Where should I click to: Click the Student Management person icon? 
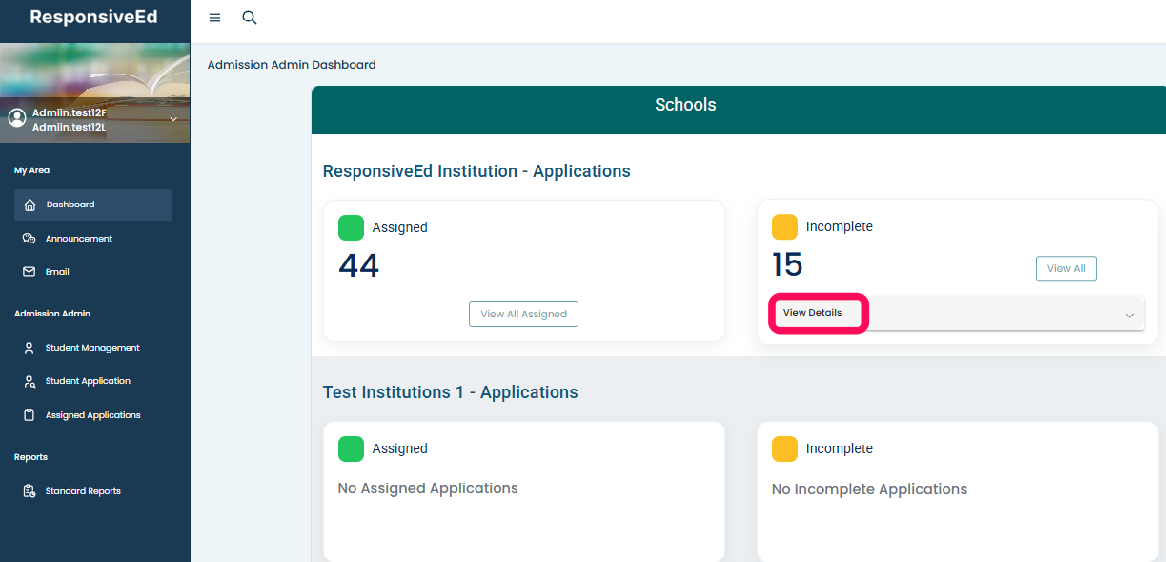(x=30, y=348)
